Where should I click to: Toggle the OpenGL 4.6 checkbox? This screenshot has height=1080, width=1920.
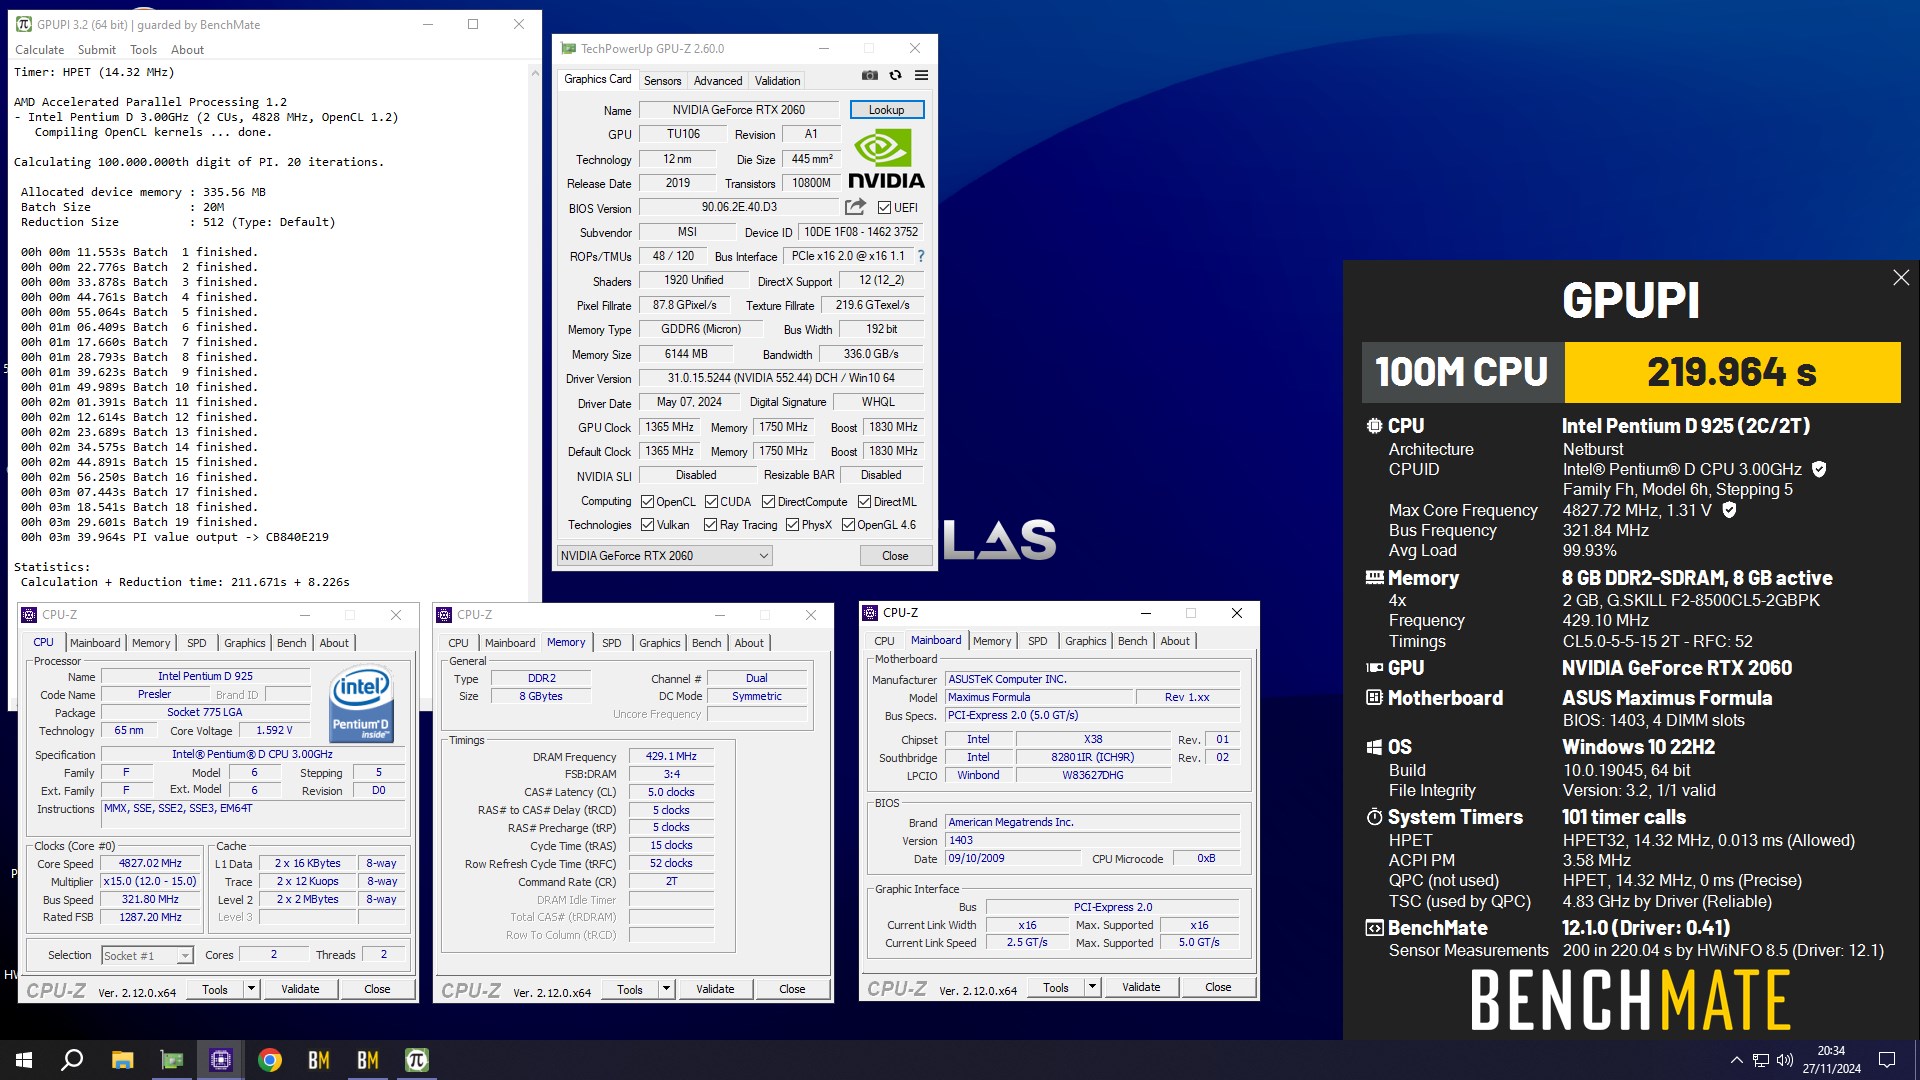pos(848,525)
